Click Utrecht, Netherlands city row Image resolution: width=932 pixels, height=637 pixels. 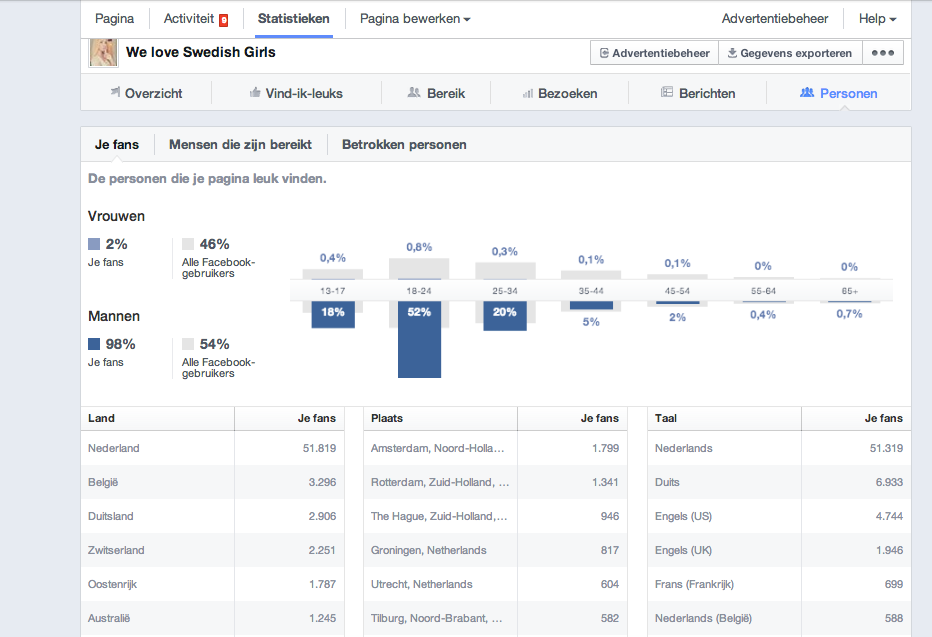click(x=495, y=584)
